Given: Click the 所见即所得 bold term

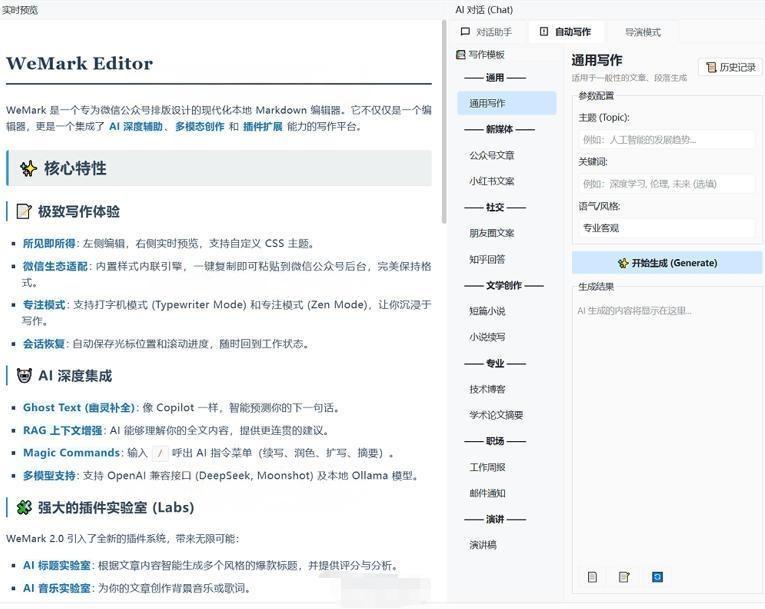Looking at the screenshot, I should (x=49, y=244).
